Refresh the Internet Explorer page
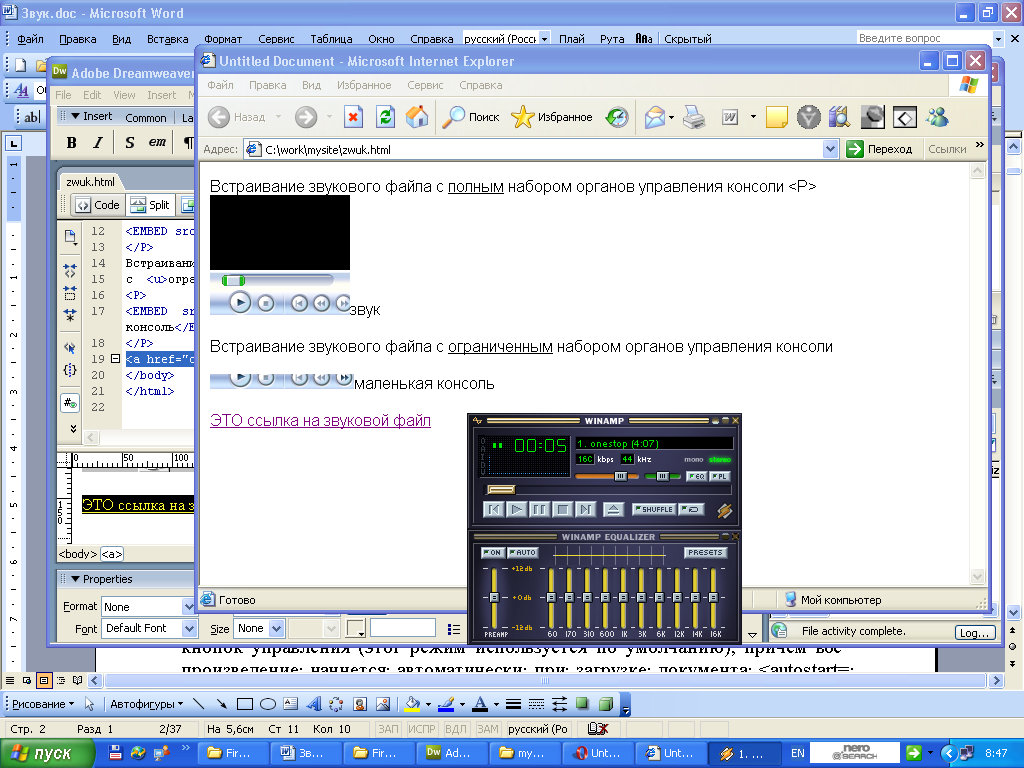 pos(385,117)
